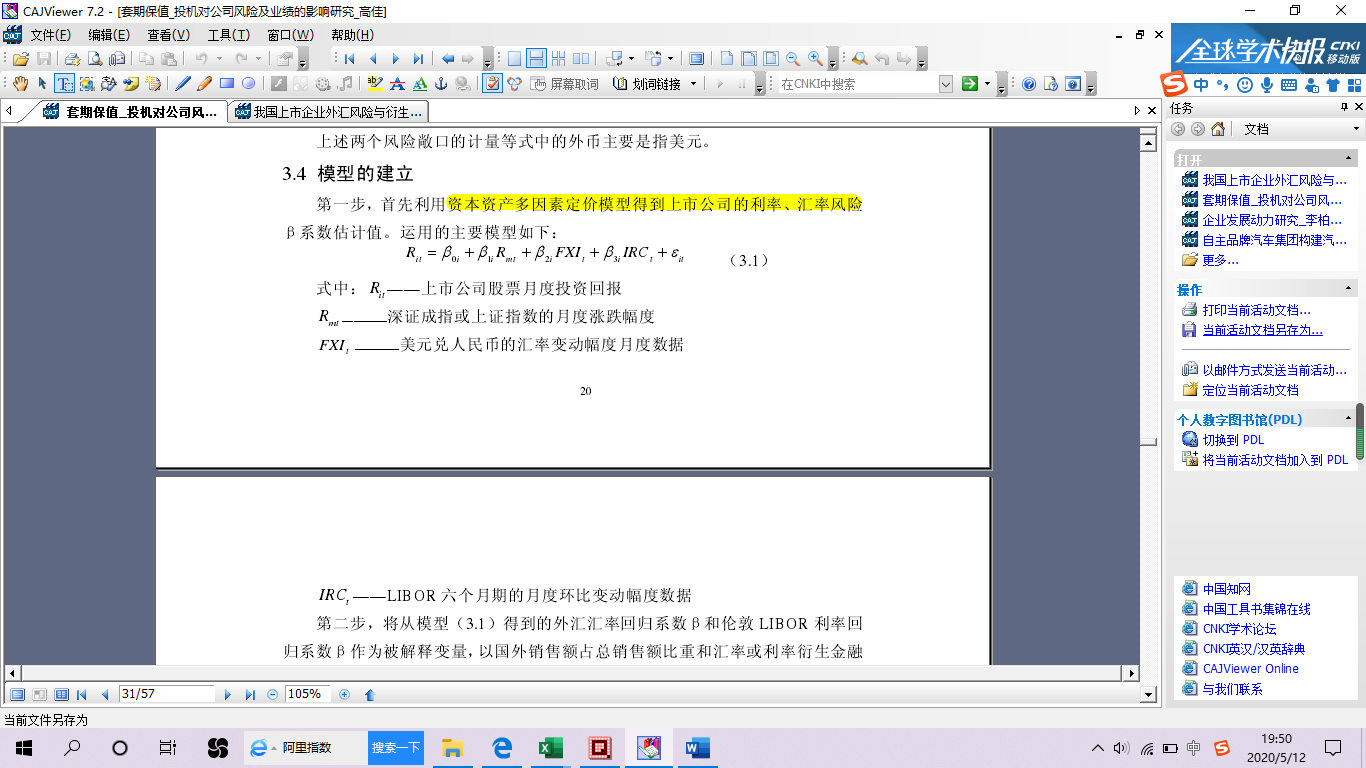Click the anchor icon in the toolbar
The width and height of the screenshot is (1366, 768).
click(x=441, y=84)
